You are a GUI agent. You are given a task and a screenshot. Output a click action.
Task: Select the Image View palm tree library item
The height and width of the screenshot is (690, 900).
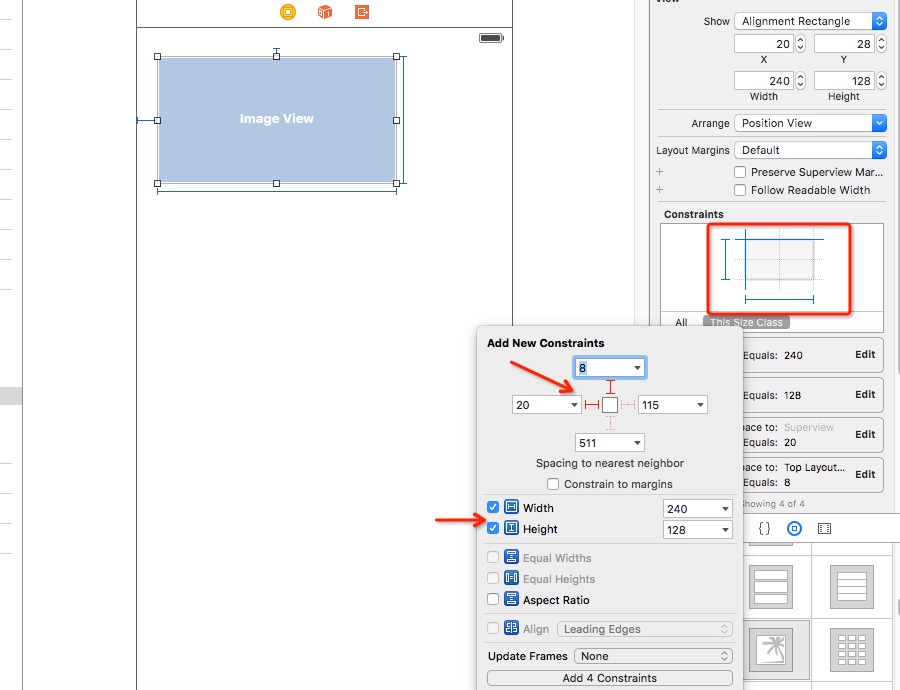click(x=771, y=650)
